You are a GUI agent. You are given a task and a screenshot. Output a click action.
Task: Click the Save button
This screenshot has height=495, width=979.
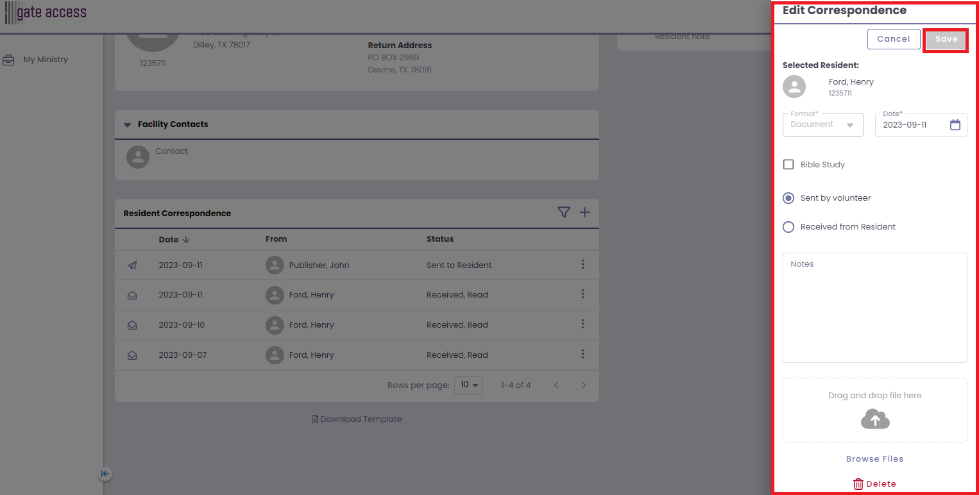pyautogui.click(x=946, y=39)
